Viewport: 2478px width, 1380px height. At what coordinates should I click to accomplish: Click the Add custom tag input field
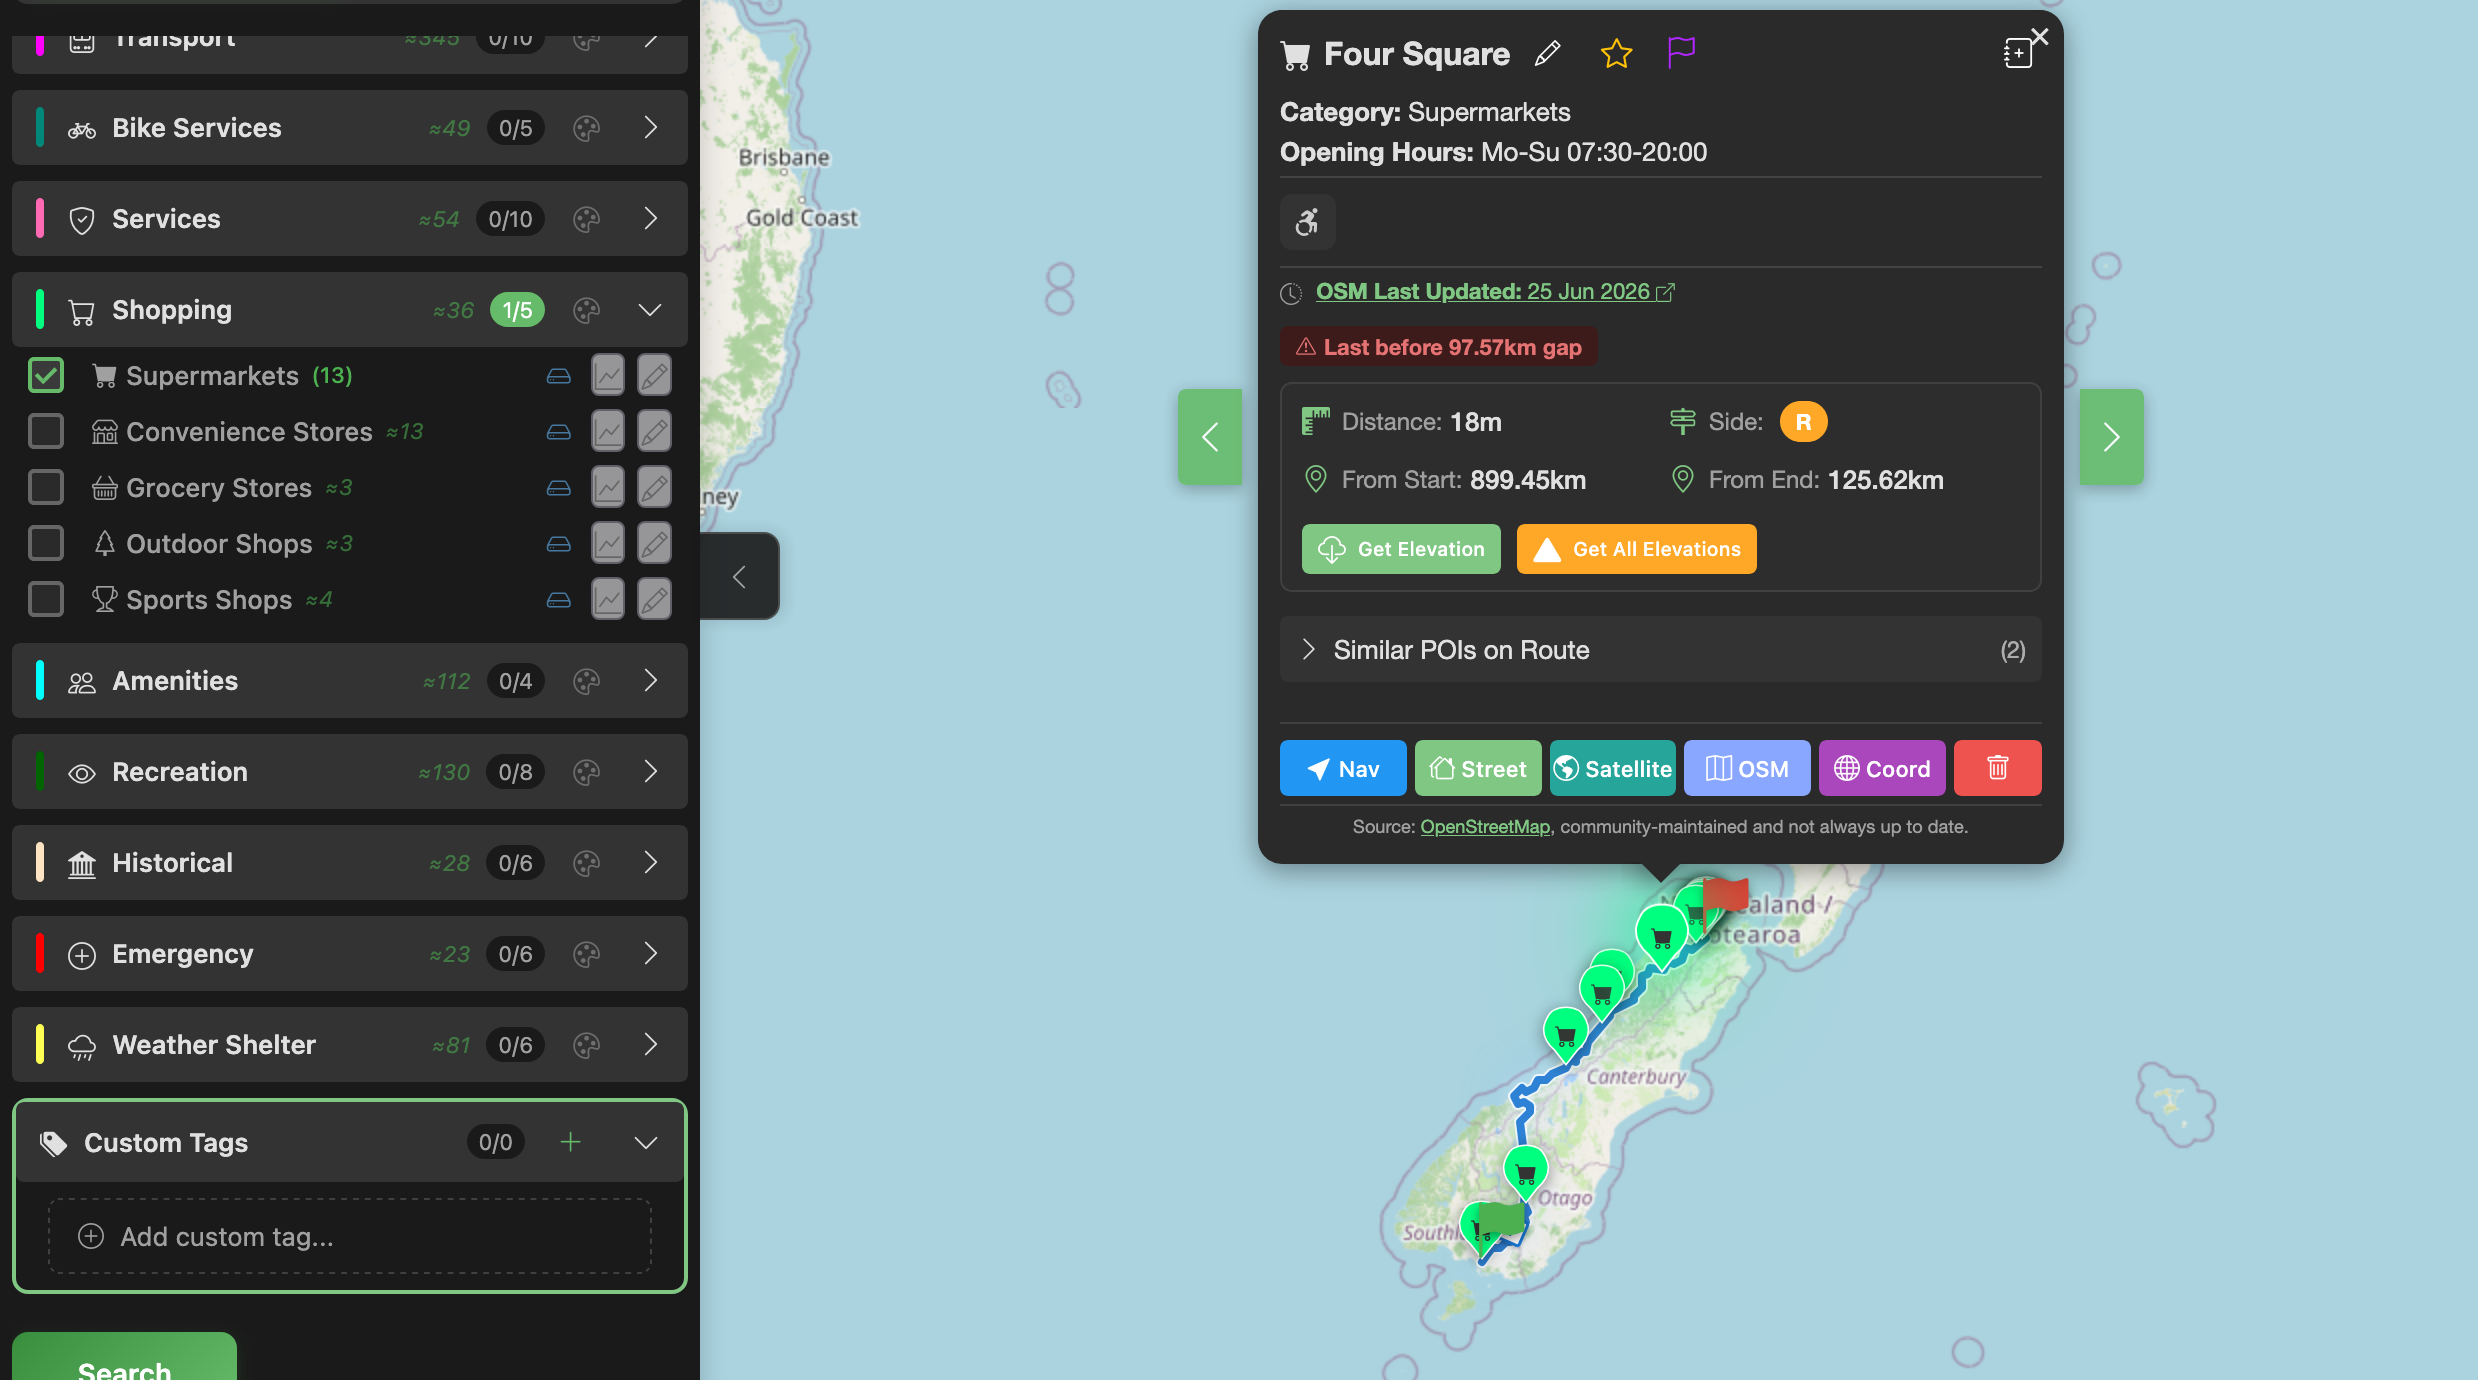pos(350,1237)
